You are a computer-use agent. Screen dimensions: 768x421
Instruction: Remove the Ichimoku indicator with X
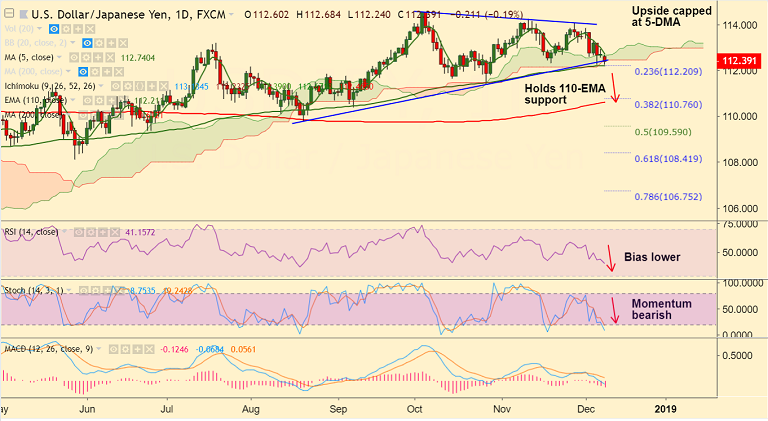pos(164,86)
